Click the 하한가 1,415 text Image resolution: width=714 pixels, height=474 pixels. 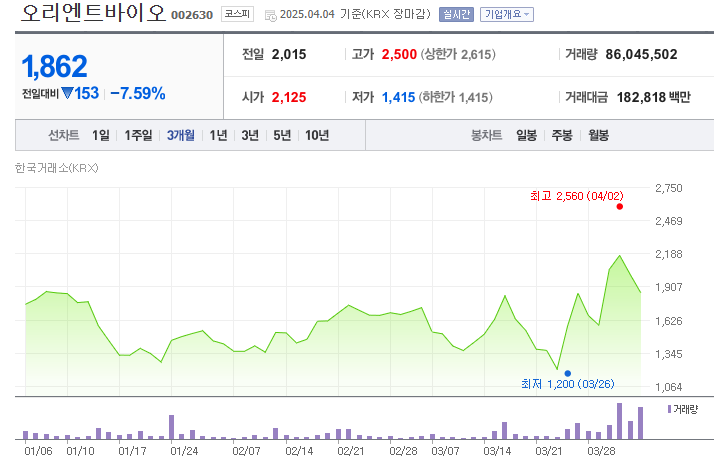coord(456,97)
